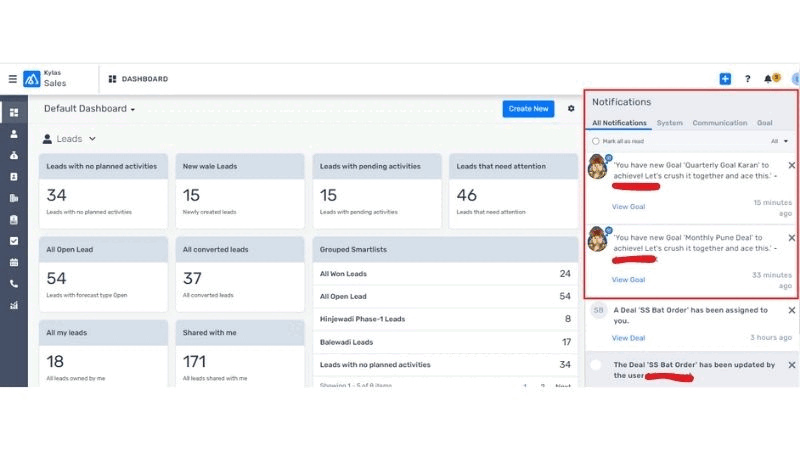The image size is (800, 450).
Task: Click View Deal link for SS Bat Order
Action: pos(628,338)
